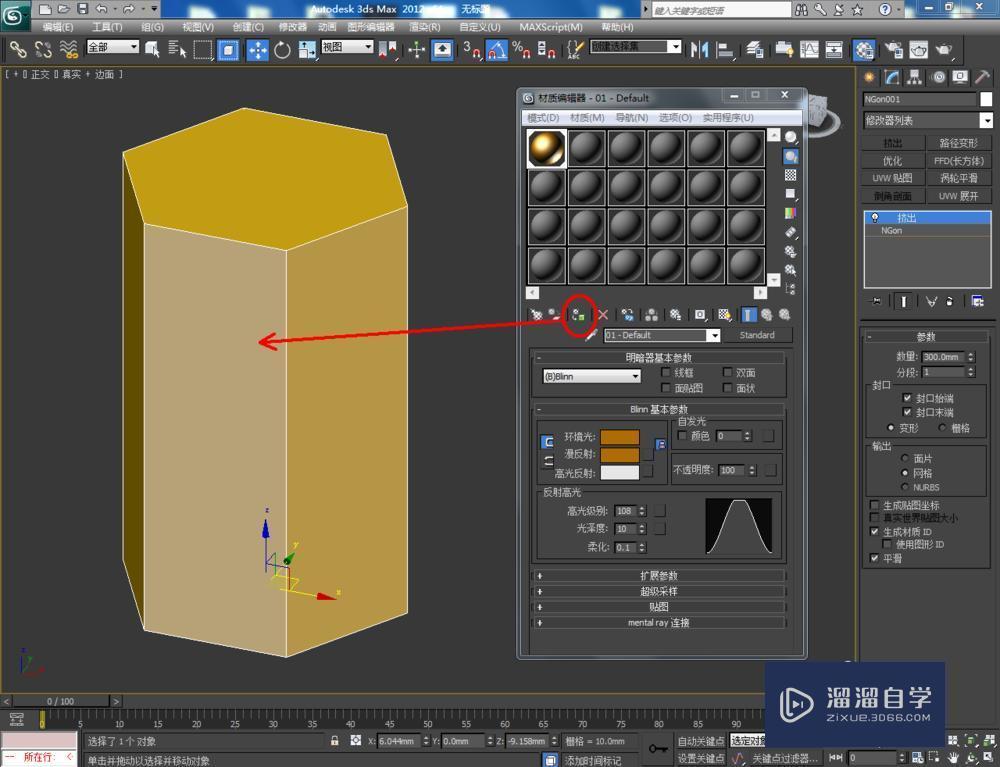Screen dimensions: 1000x767
Task: Enable the 生成贴图坐标 checkbox
Action: click(874, 504)
